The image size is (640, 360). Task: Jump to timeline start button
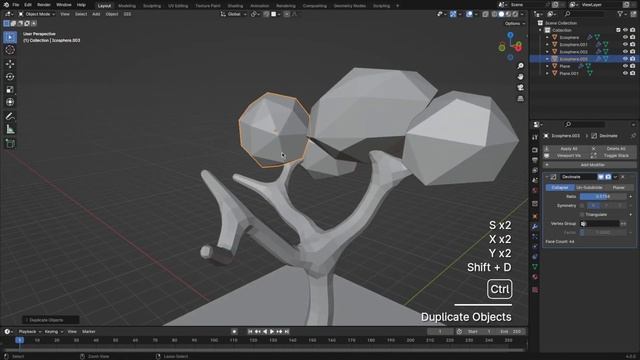point(250,332)
